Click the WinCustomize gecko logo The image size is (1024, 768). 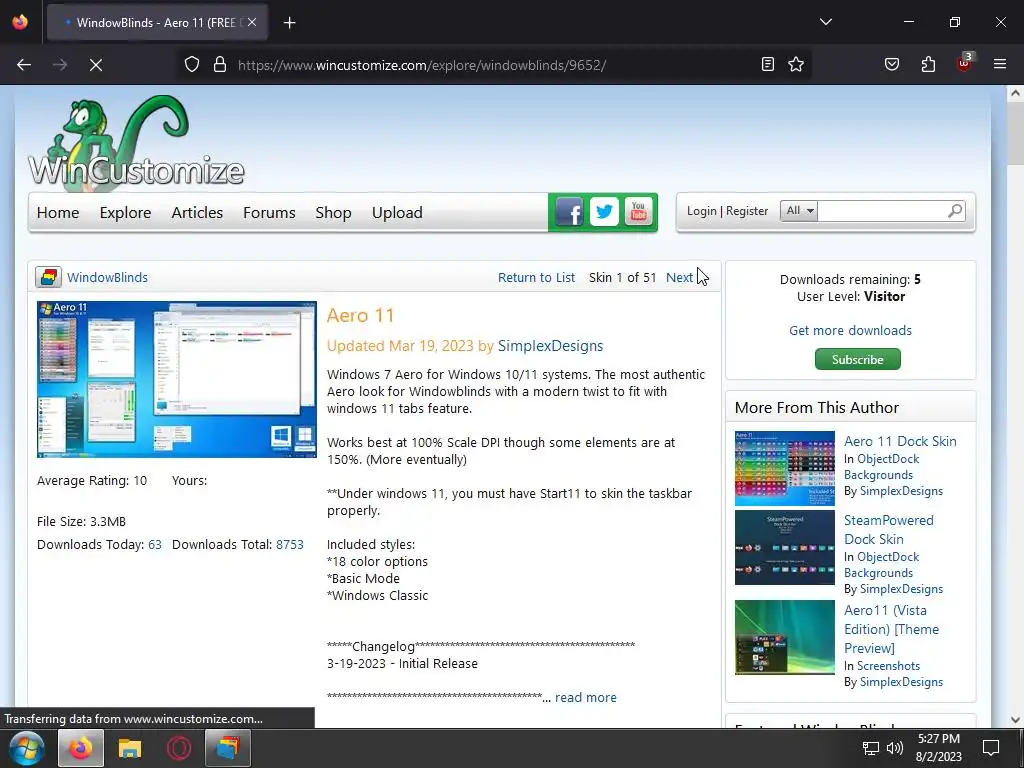click(x=136, y=142)
